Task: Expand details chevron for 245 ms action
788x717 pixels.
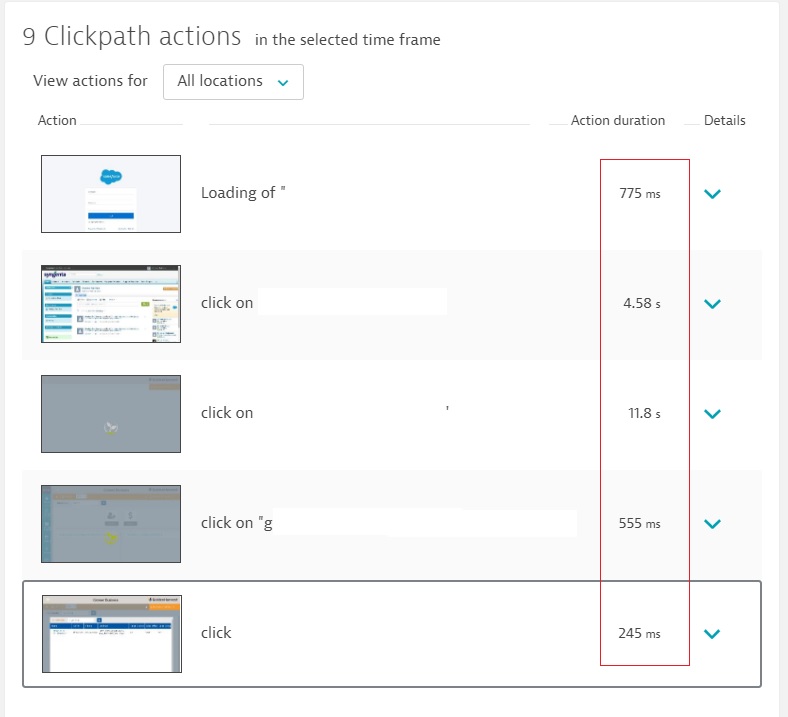Action: [712, 634]
